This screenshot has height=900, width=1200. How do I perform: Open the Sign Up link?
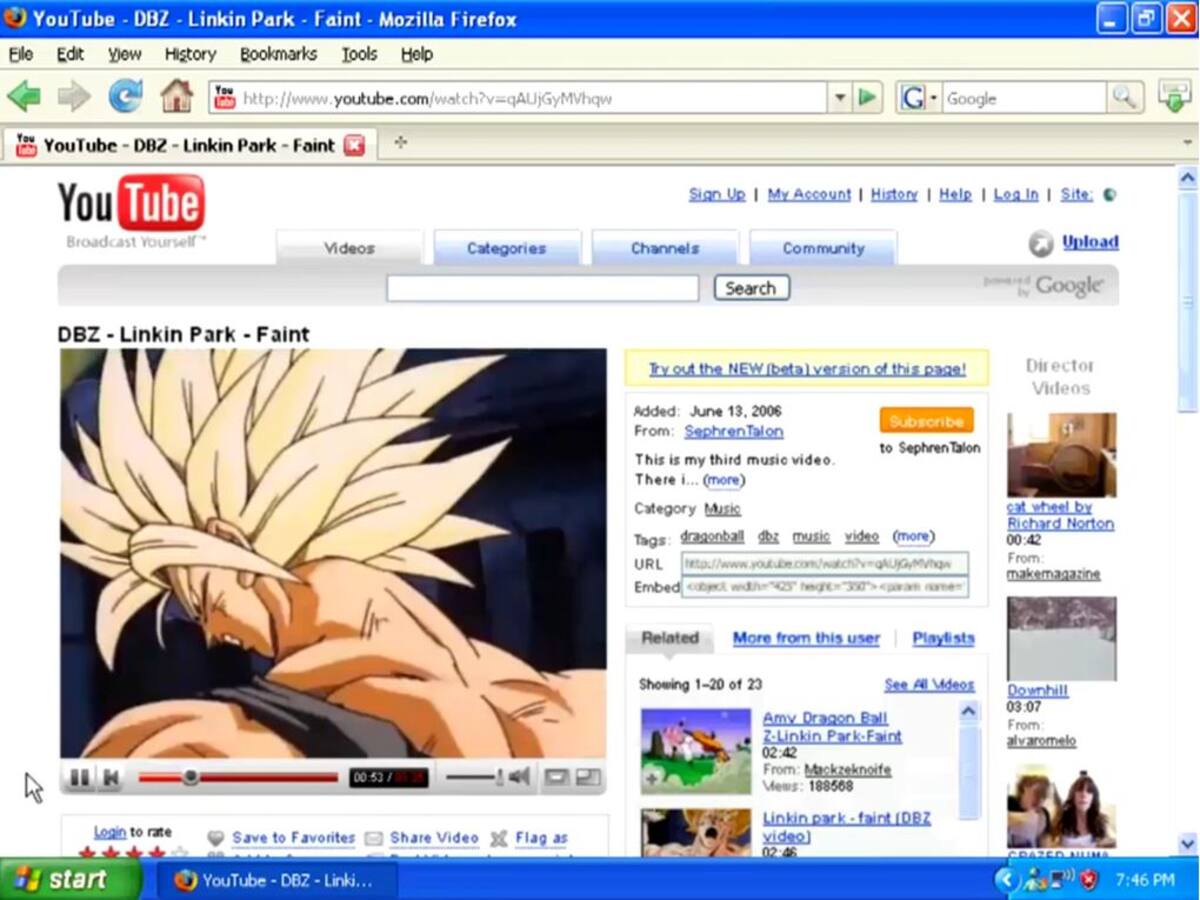point(717,194)
